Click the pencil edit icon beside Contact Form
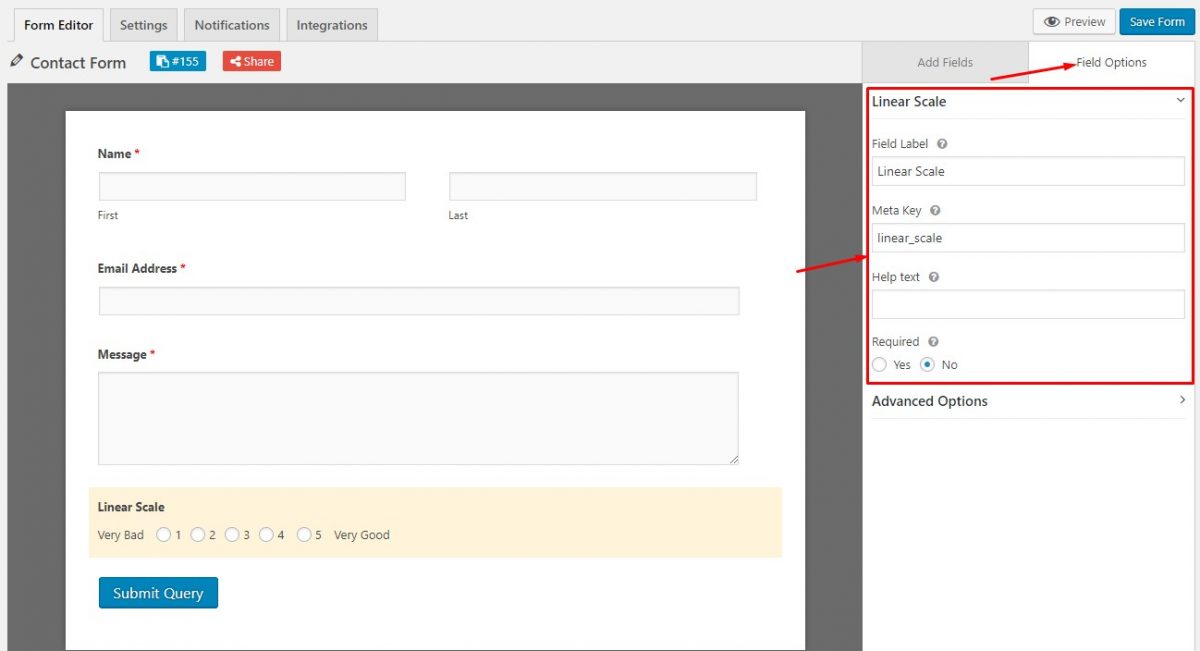1200x651 pixels. pyautogui.click(x=17, y=61)
